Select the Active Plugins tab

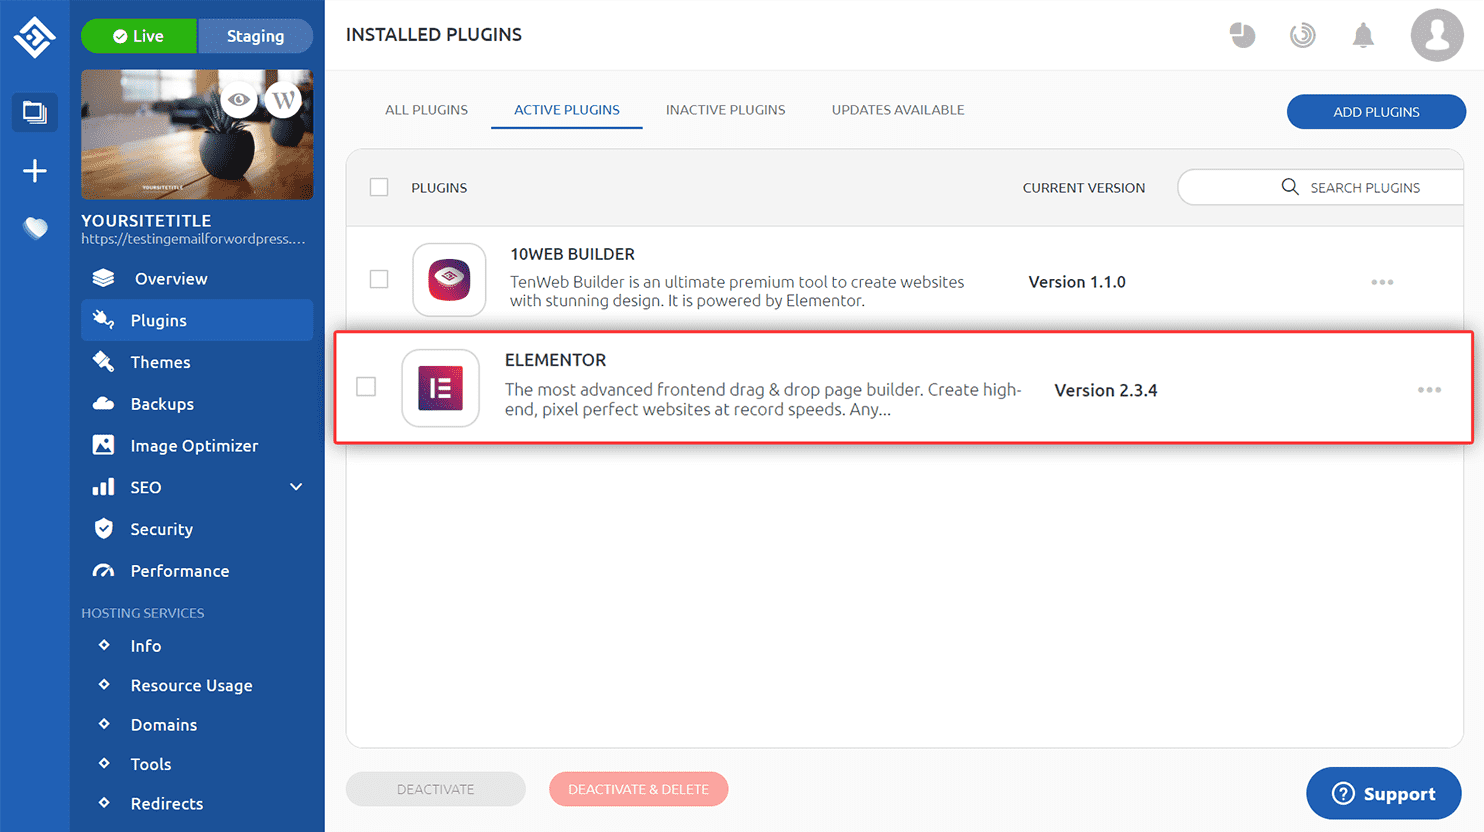click(x=567, y=110)
